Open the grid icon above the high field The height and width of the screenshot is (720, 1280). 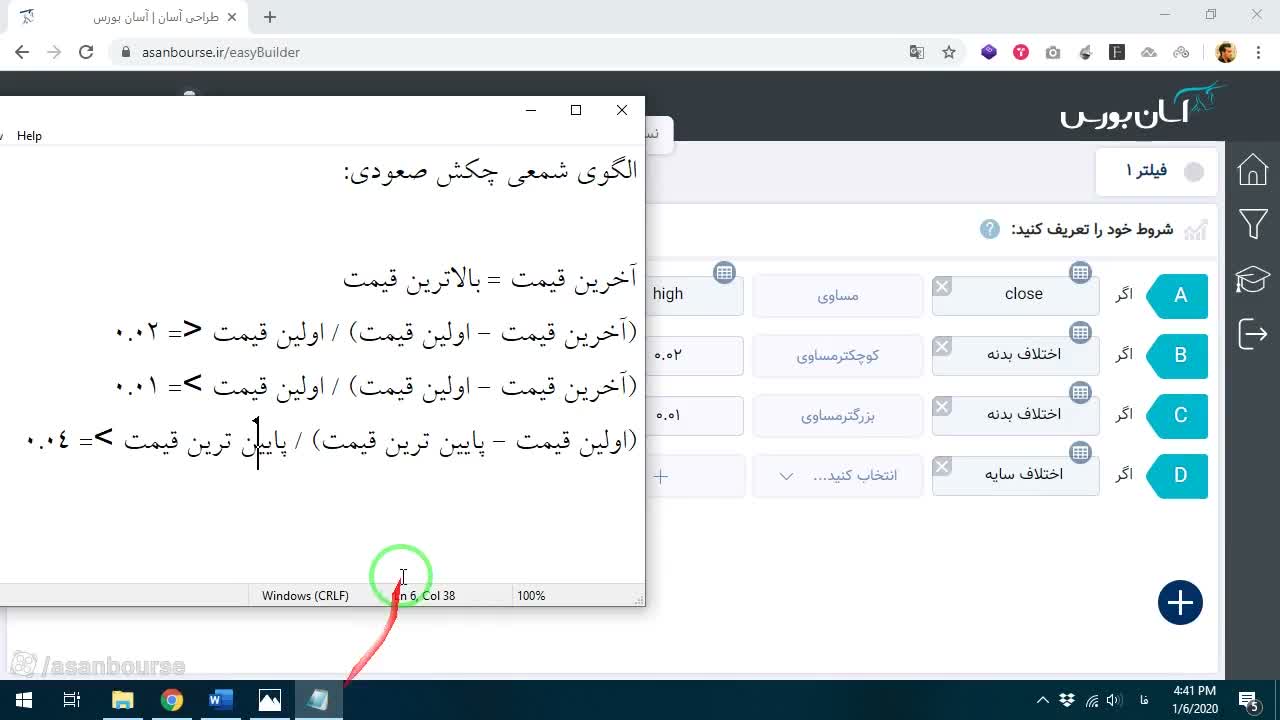click(x=725, y=272)
